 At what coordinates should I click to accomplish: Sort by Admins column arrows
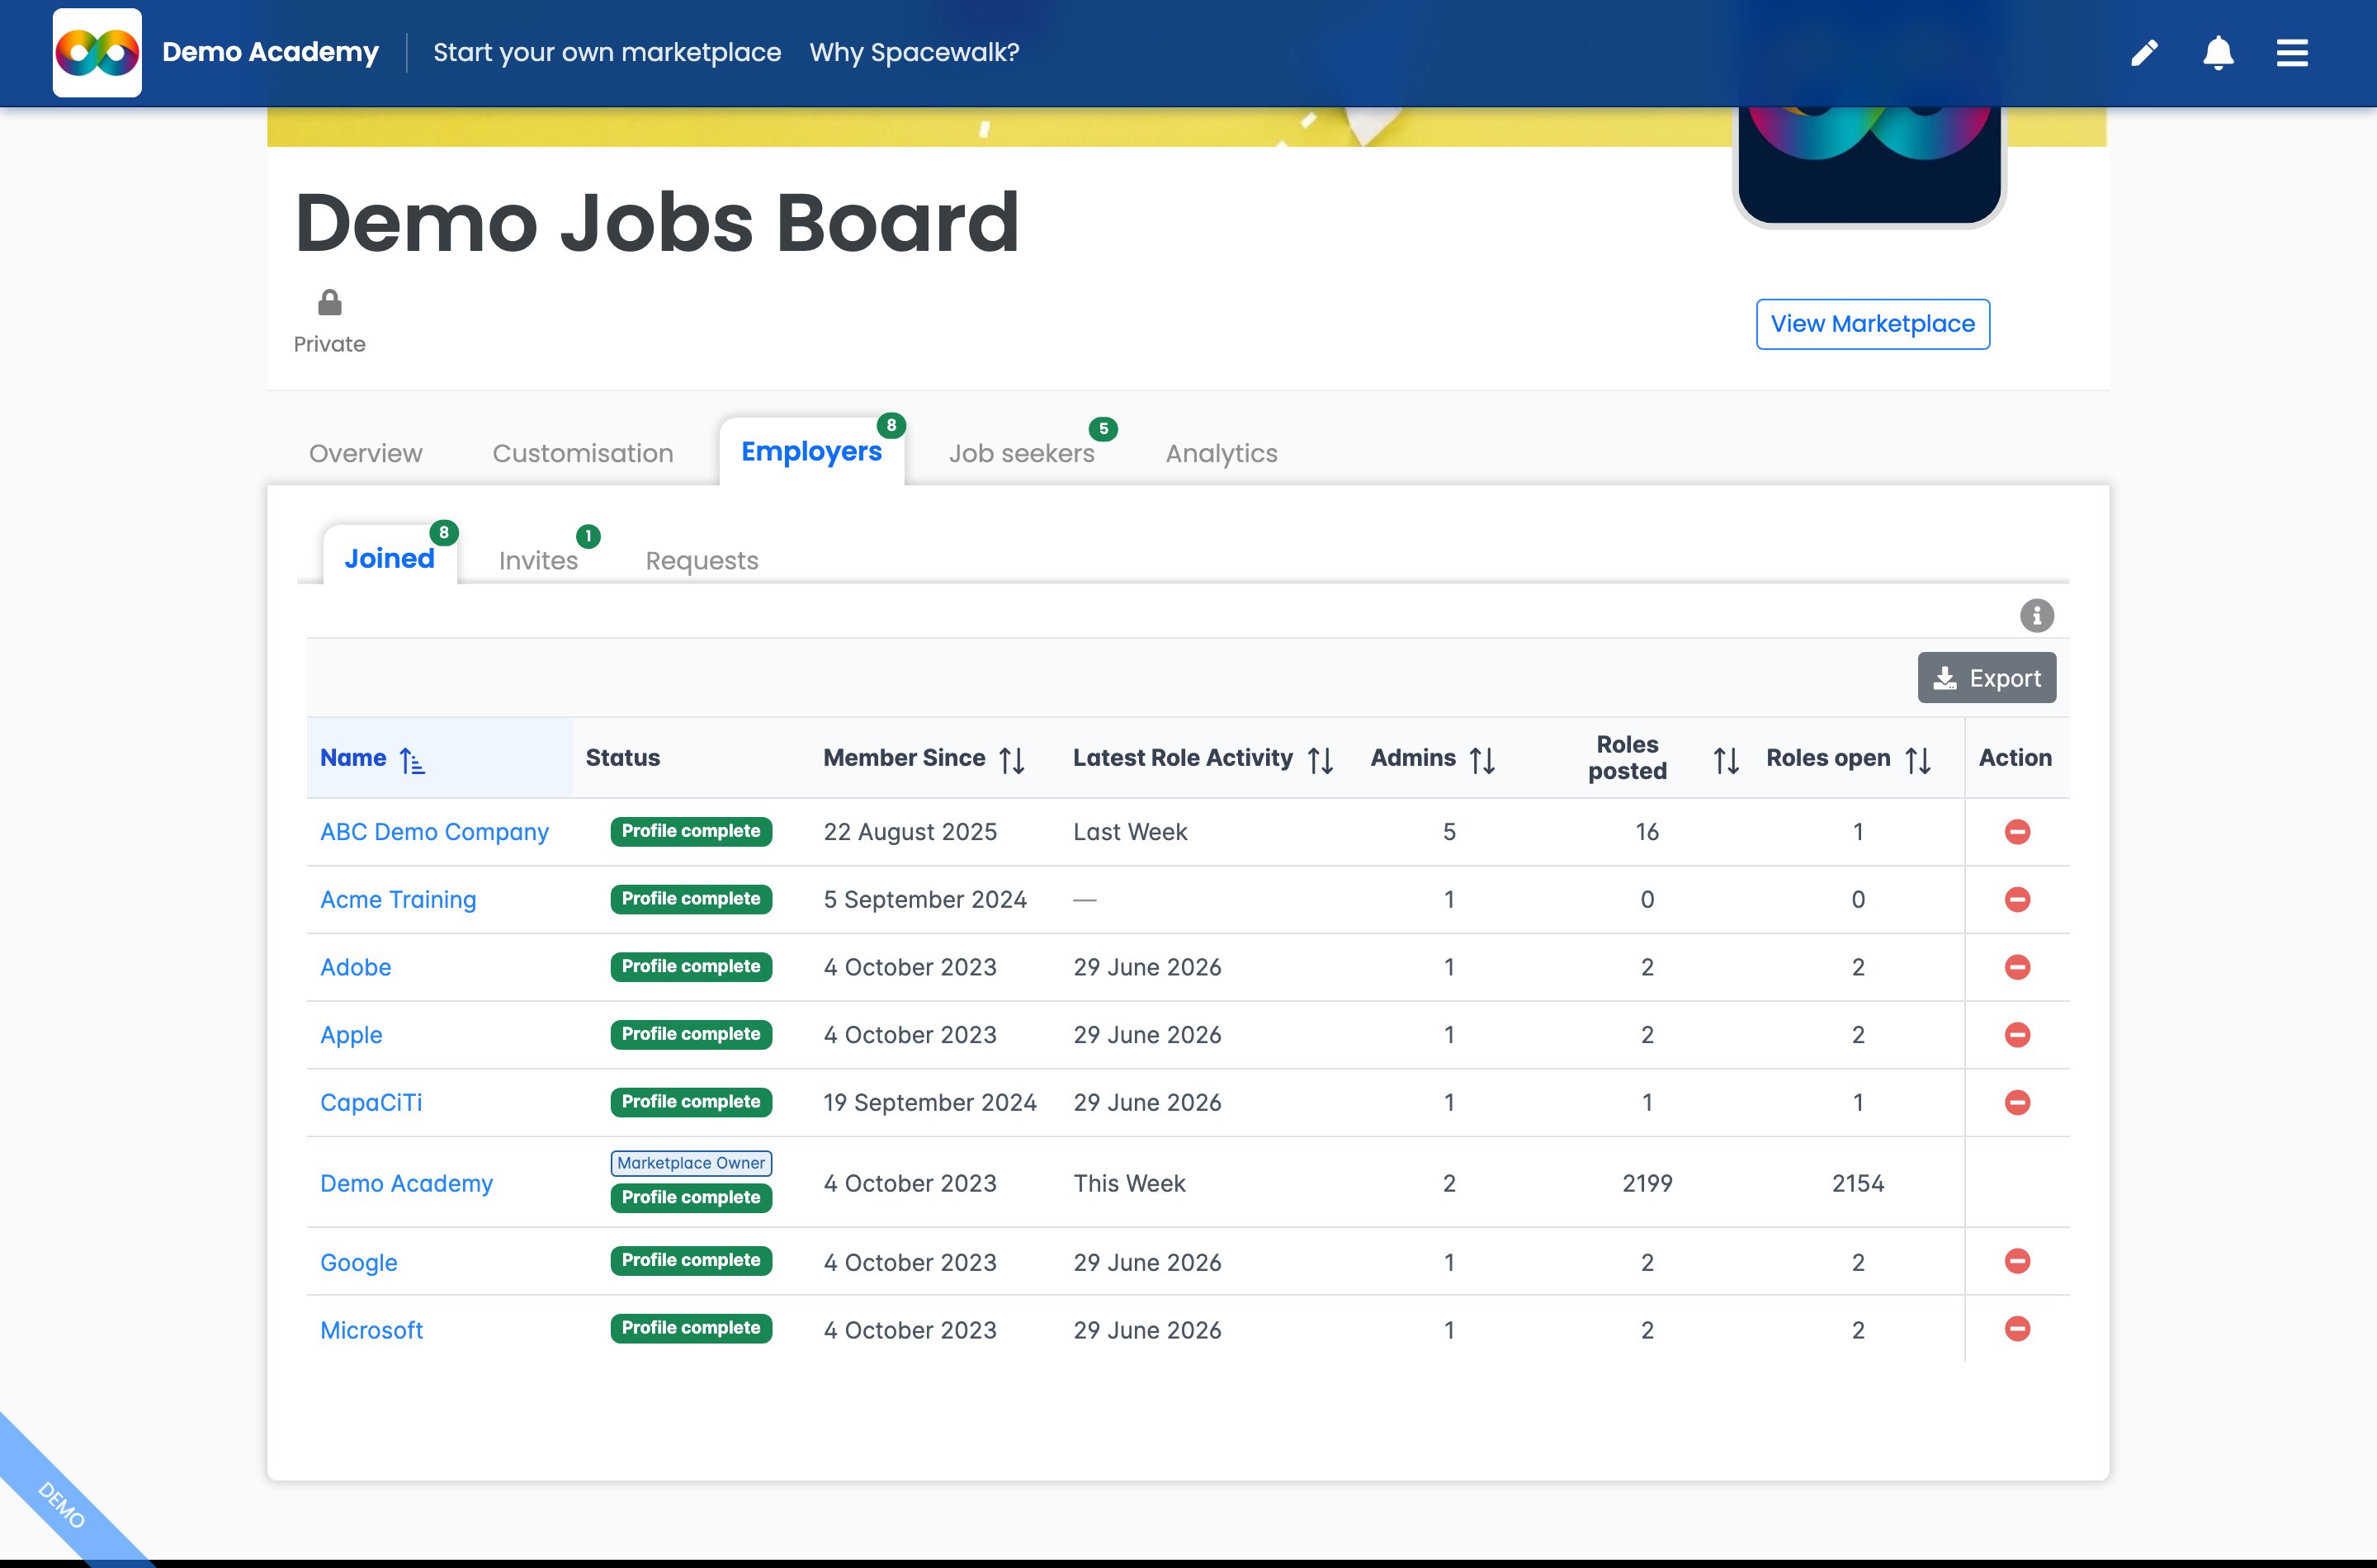[x=1482, y=760]
